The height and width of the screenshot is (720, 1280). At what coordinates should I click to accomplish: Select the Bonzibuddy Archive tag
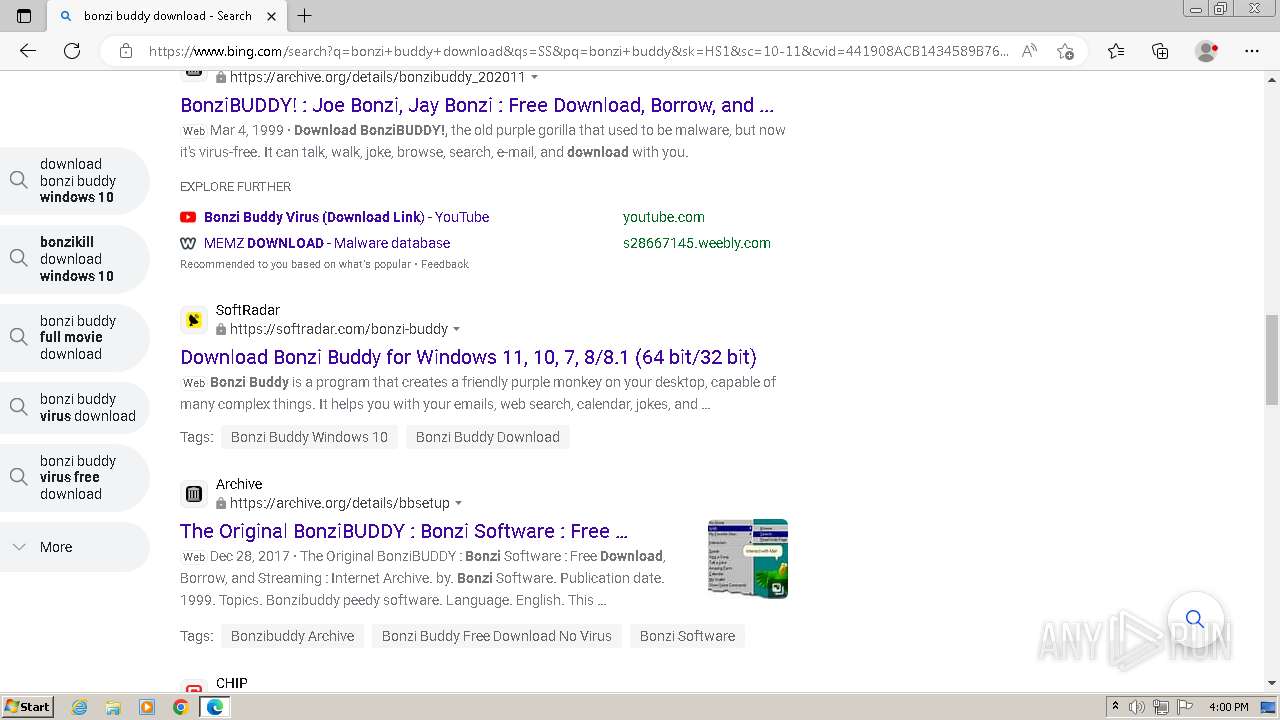click(x=292, y=636)
